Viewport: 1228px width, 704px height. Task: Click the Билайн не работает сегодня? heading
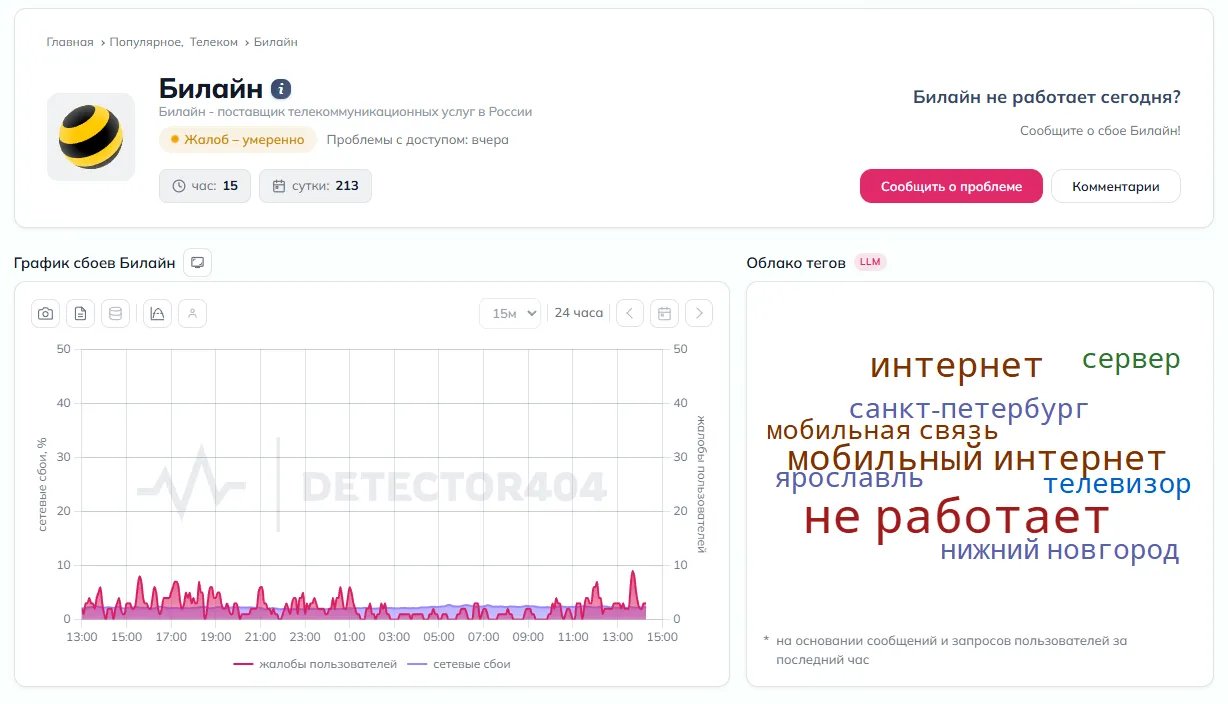coord(1047,97)
